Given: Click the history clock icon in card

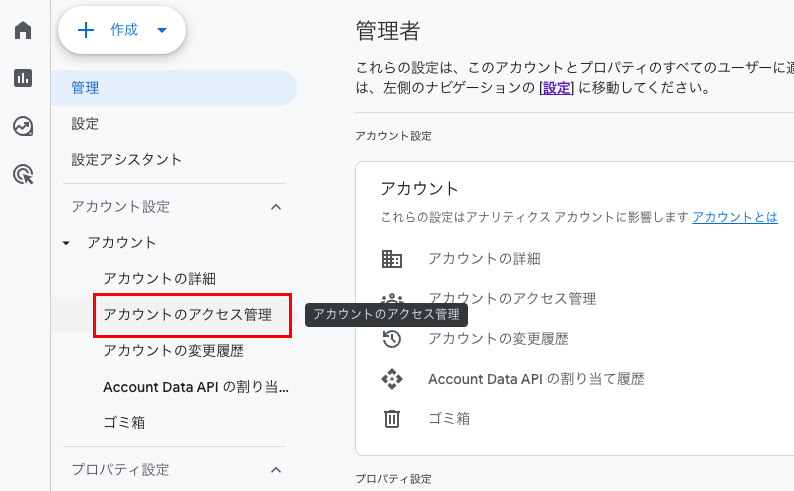Looking at the screenshot, I should point(392,339).
